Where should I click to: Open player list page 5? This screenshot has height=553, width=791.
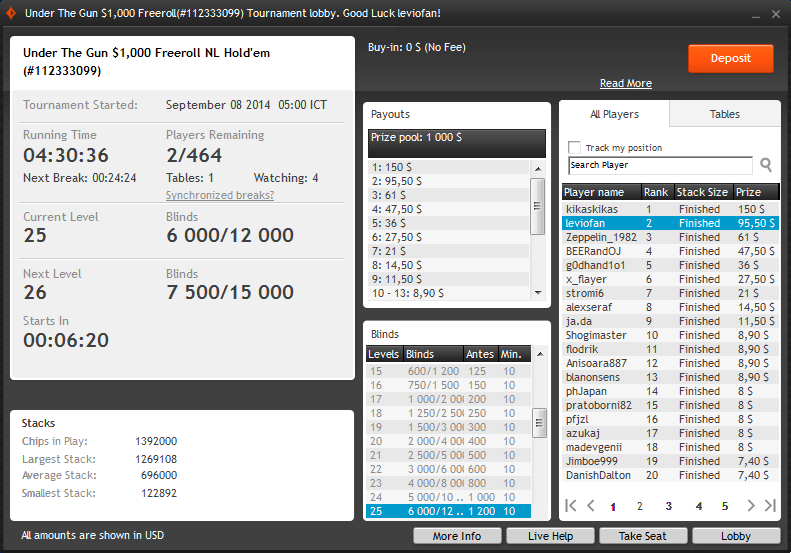[x=725, y=506]
